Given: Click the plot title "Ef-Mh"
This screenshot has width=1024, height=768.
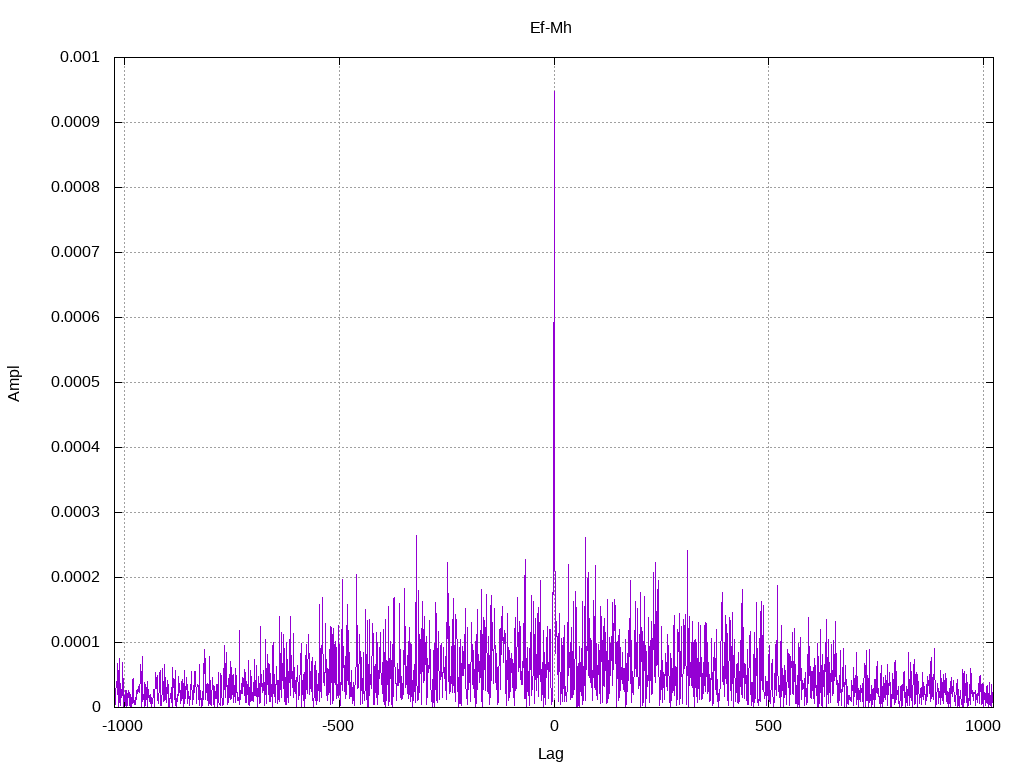Looking at the screenshot, I should click(551, 28).
